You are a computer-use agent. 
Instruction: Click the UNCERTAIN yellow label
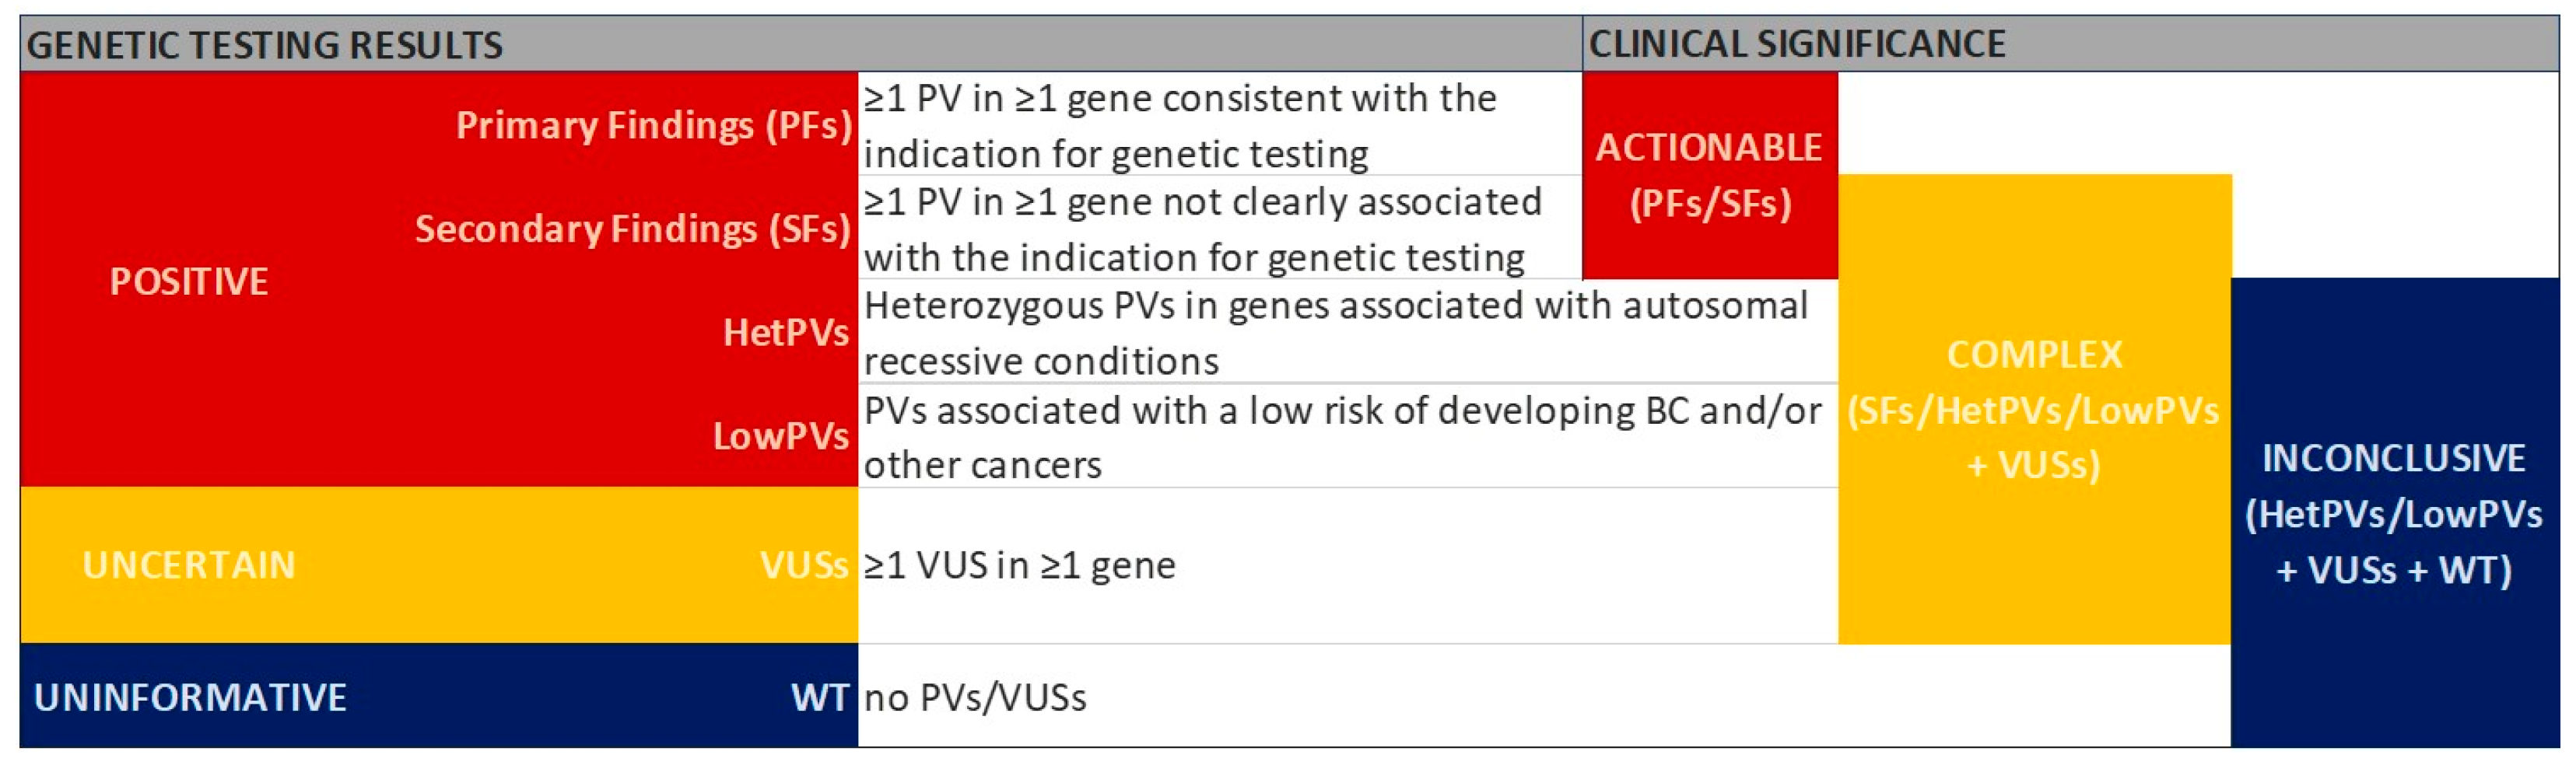click(189, 565)
